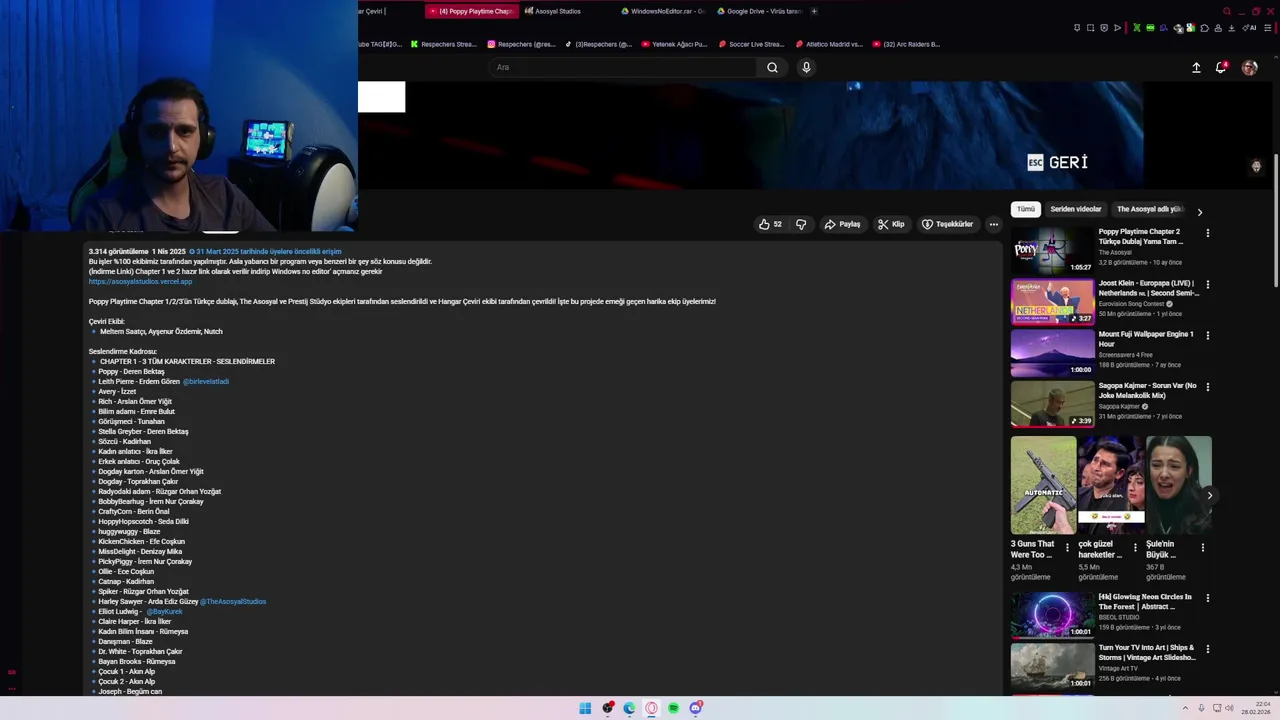Send thanks via Teşekkürler button
1280x720 pixels.
[947, 224]
